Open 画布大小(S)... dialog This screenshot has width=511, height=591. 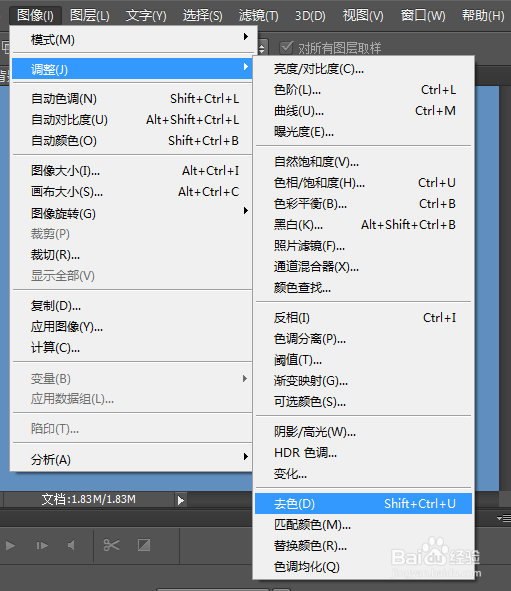click(132, 192)
